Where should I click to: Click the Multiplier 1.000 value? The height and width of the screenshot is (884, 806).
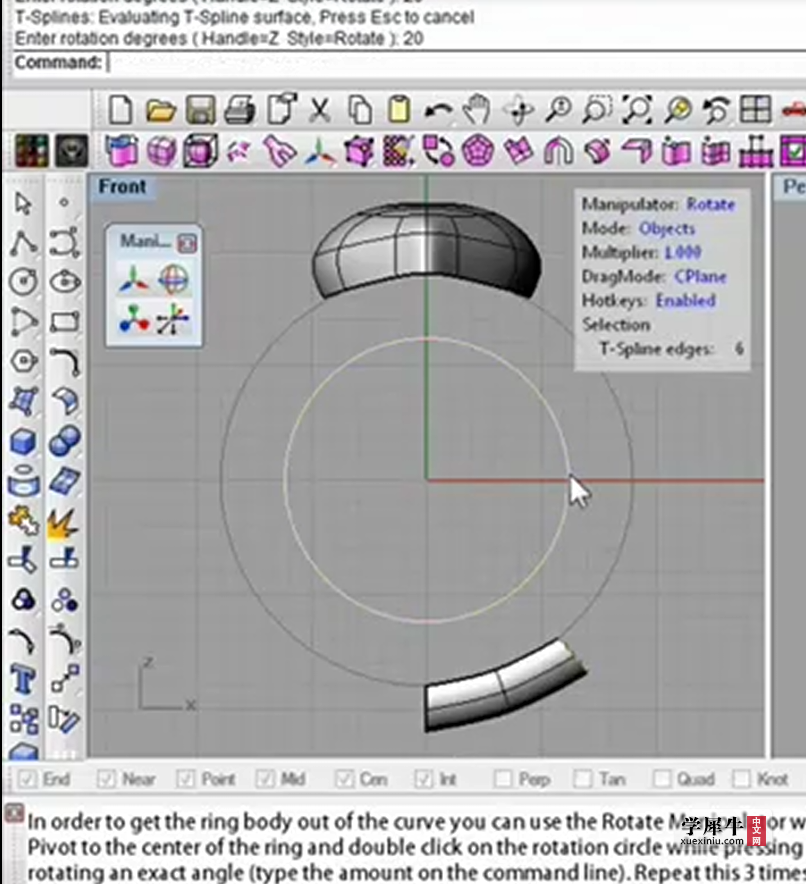coord(683,252)
